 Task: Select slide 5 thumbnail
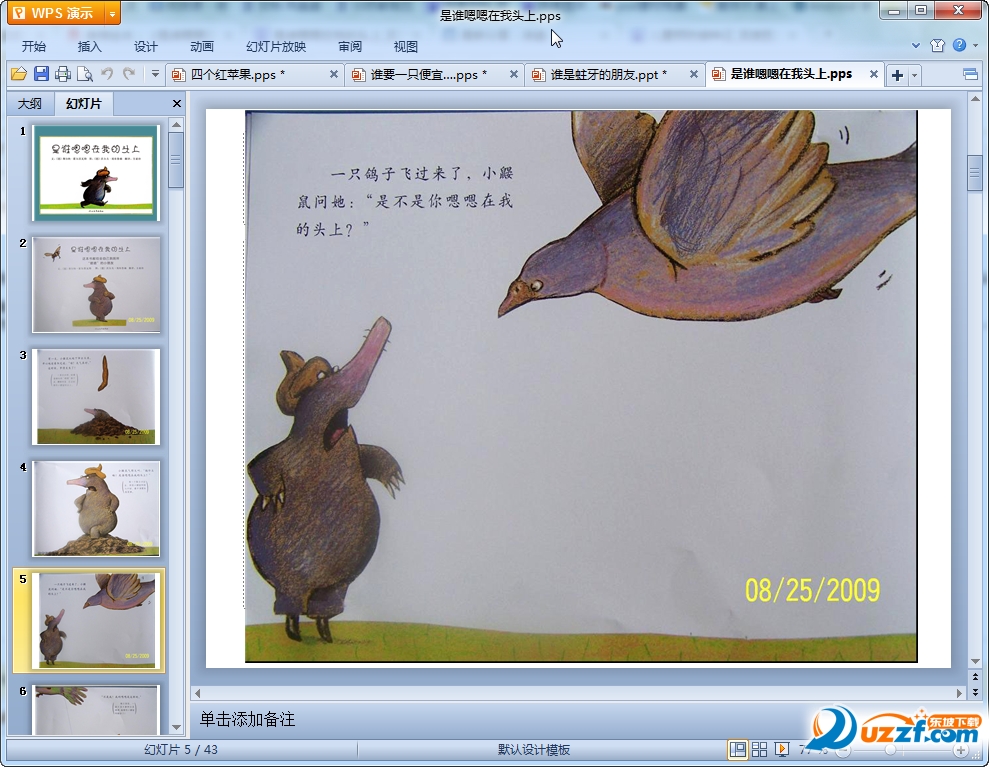pos(97,621)
